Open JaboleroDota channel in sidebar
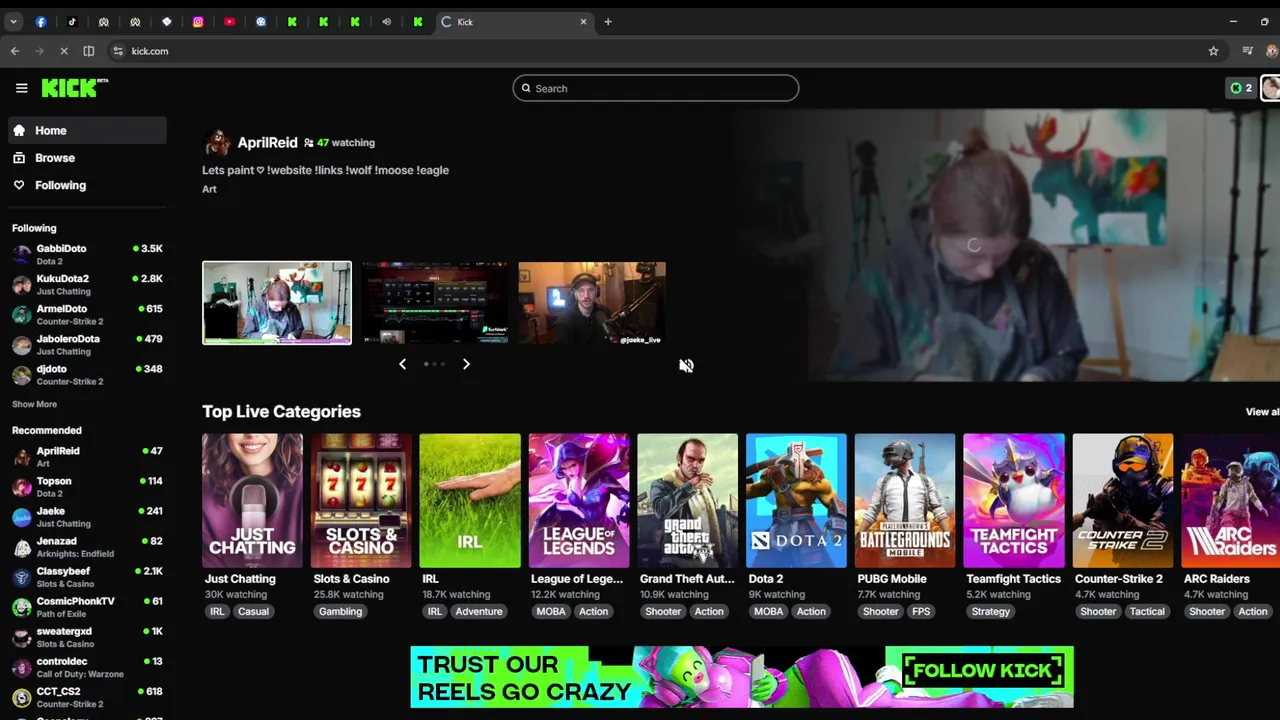 [x=86, y=344]
